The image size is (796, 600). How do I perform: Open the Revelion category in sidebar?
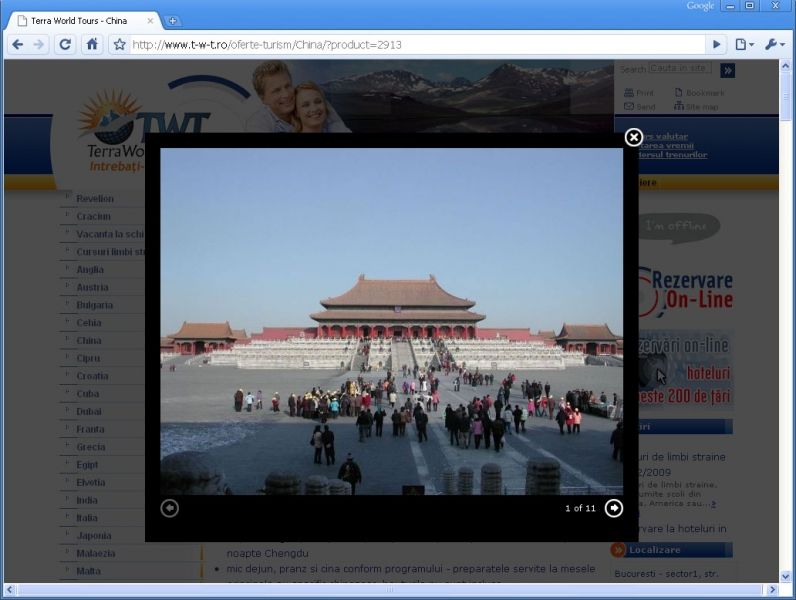click(x=95, y=199)
